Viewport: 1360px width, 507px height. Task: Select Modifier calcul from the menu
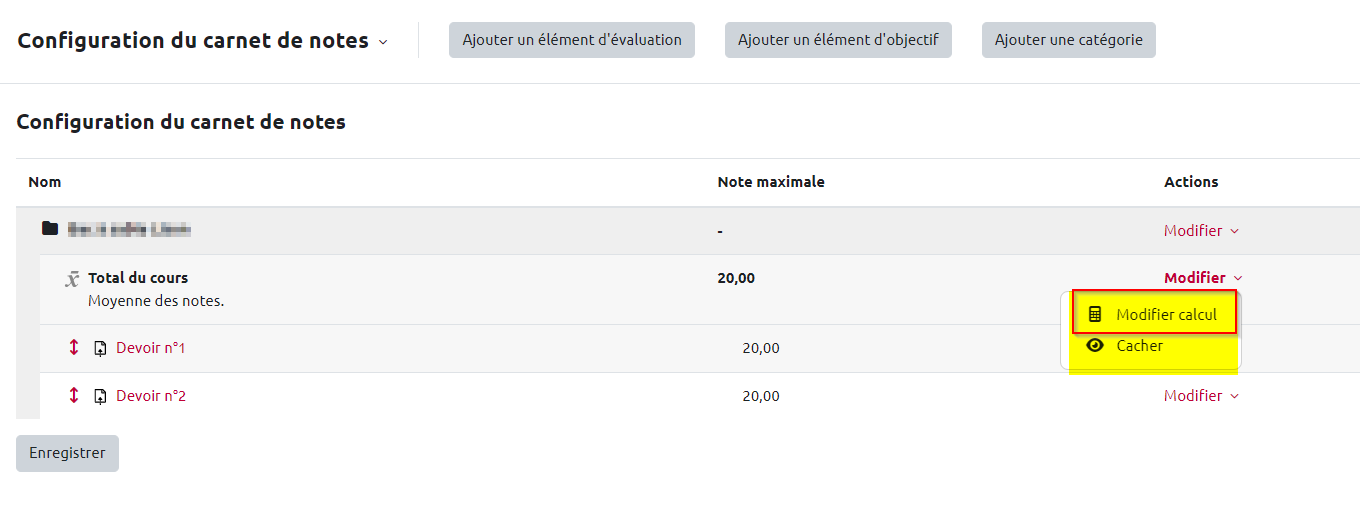(x=1166, y=314)
